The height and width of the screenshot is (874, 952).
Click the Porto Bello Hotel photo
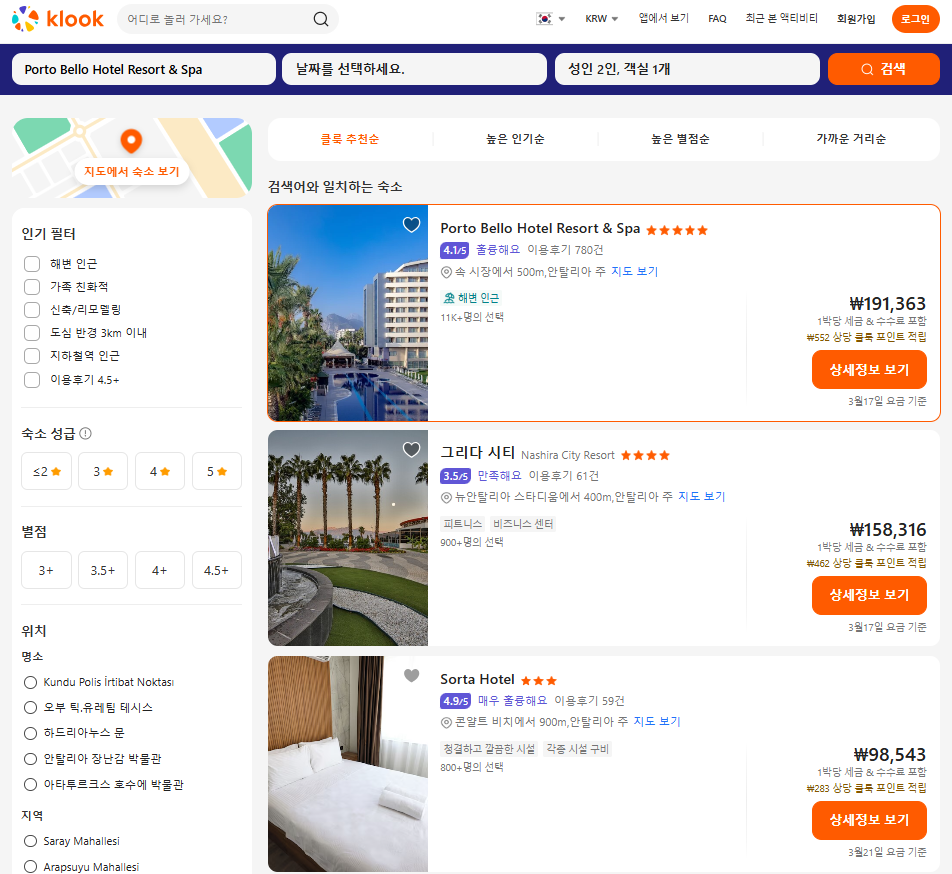pyautogui.click(x=348, y=313)
